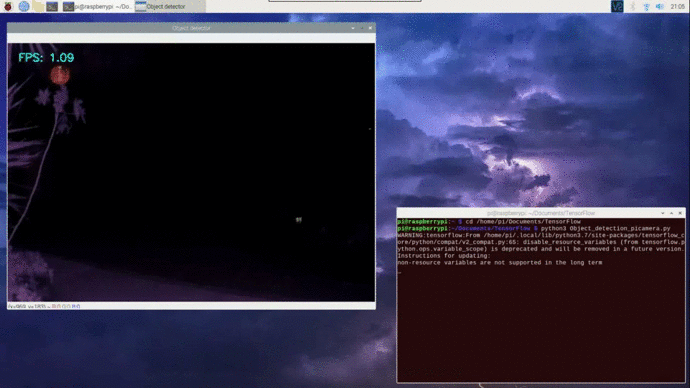
Task: Click inside the terminal output area
Action: tap(541, 300)
